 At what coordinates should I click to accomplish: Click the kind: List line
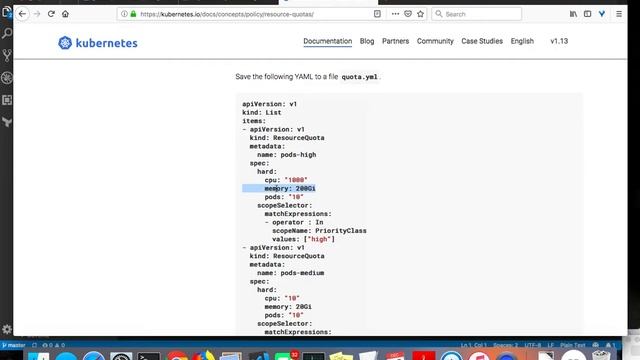pos(262,112)
